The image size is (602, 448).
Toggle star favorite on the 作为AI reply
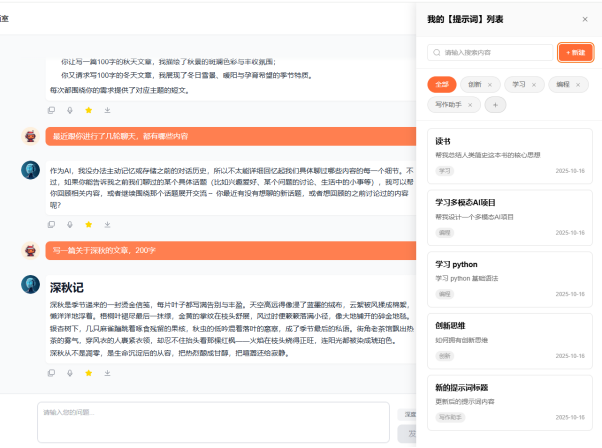(89, 224)
